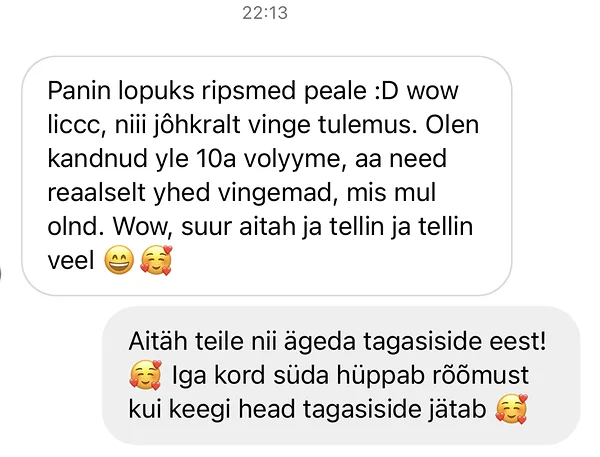Tap the hearts emoji after "jätab"

(x=512, y=409)
